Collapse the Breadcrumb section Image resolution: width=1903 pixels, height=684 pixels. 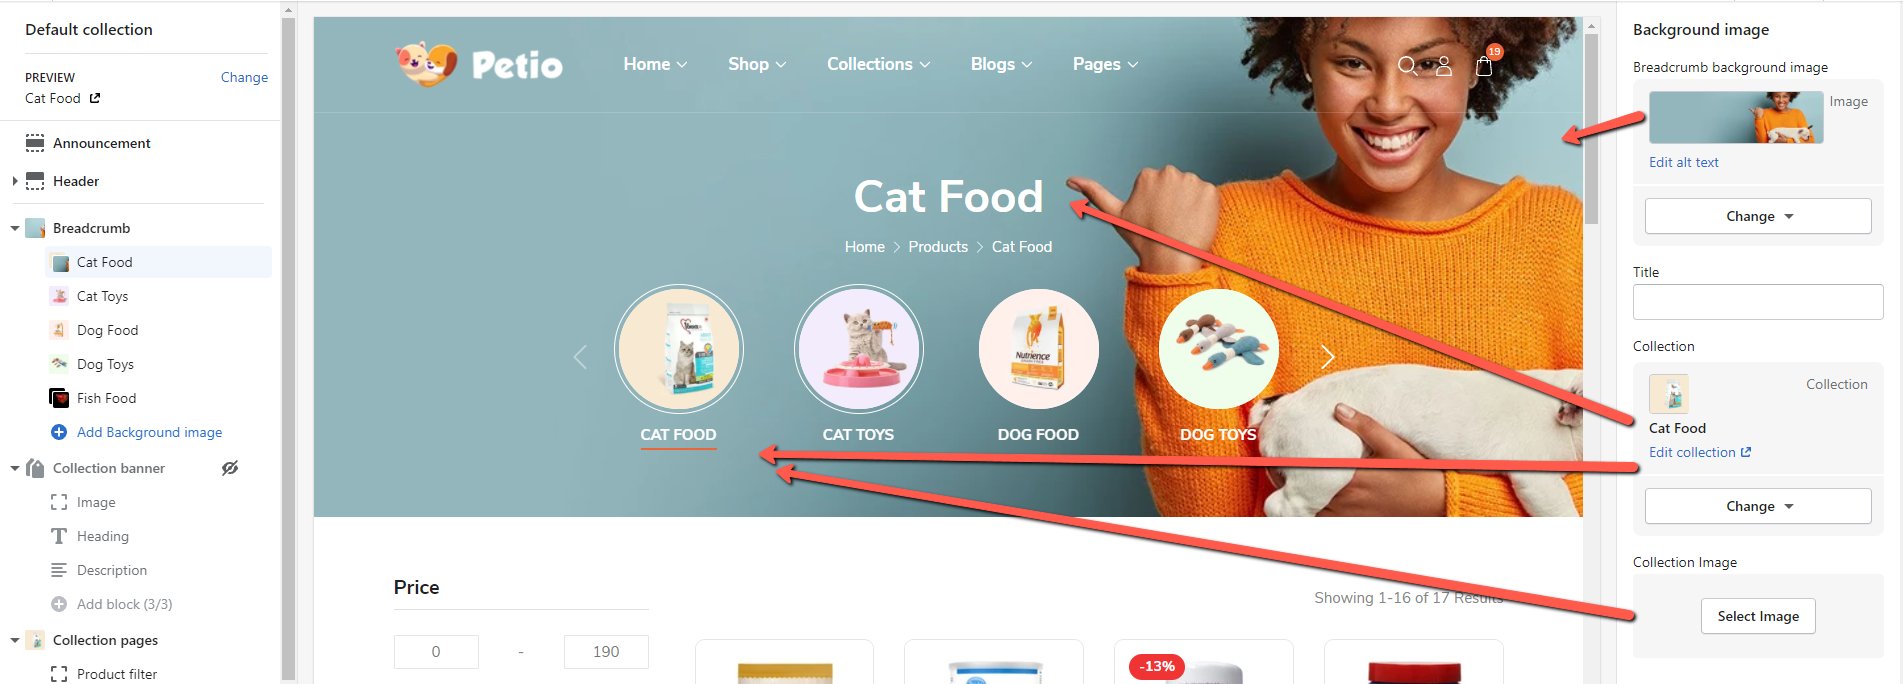coord(15,228)
